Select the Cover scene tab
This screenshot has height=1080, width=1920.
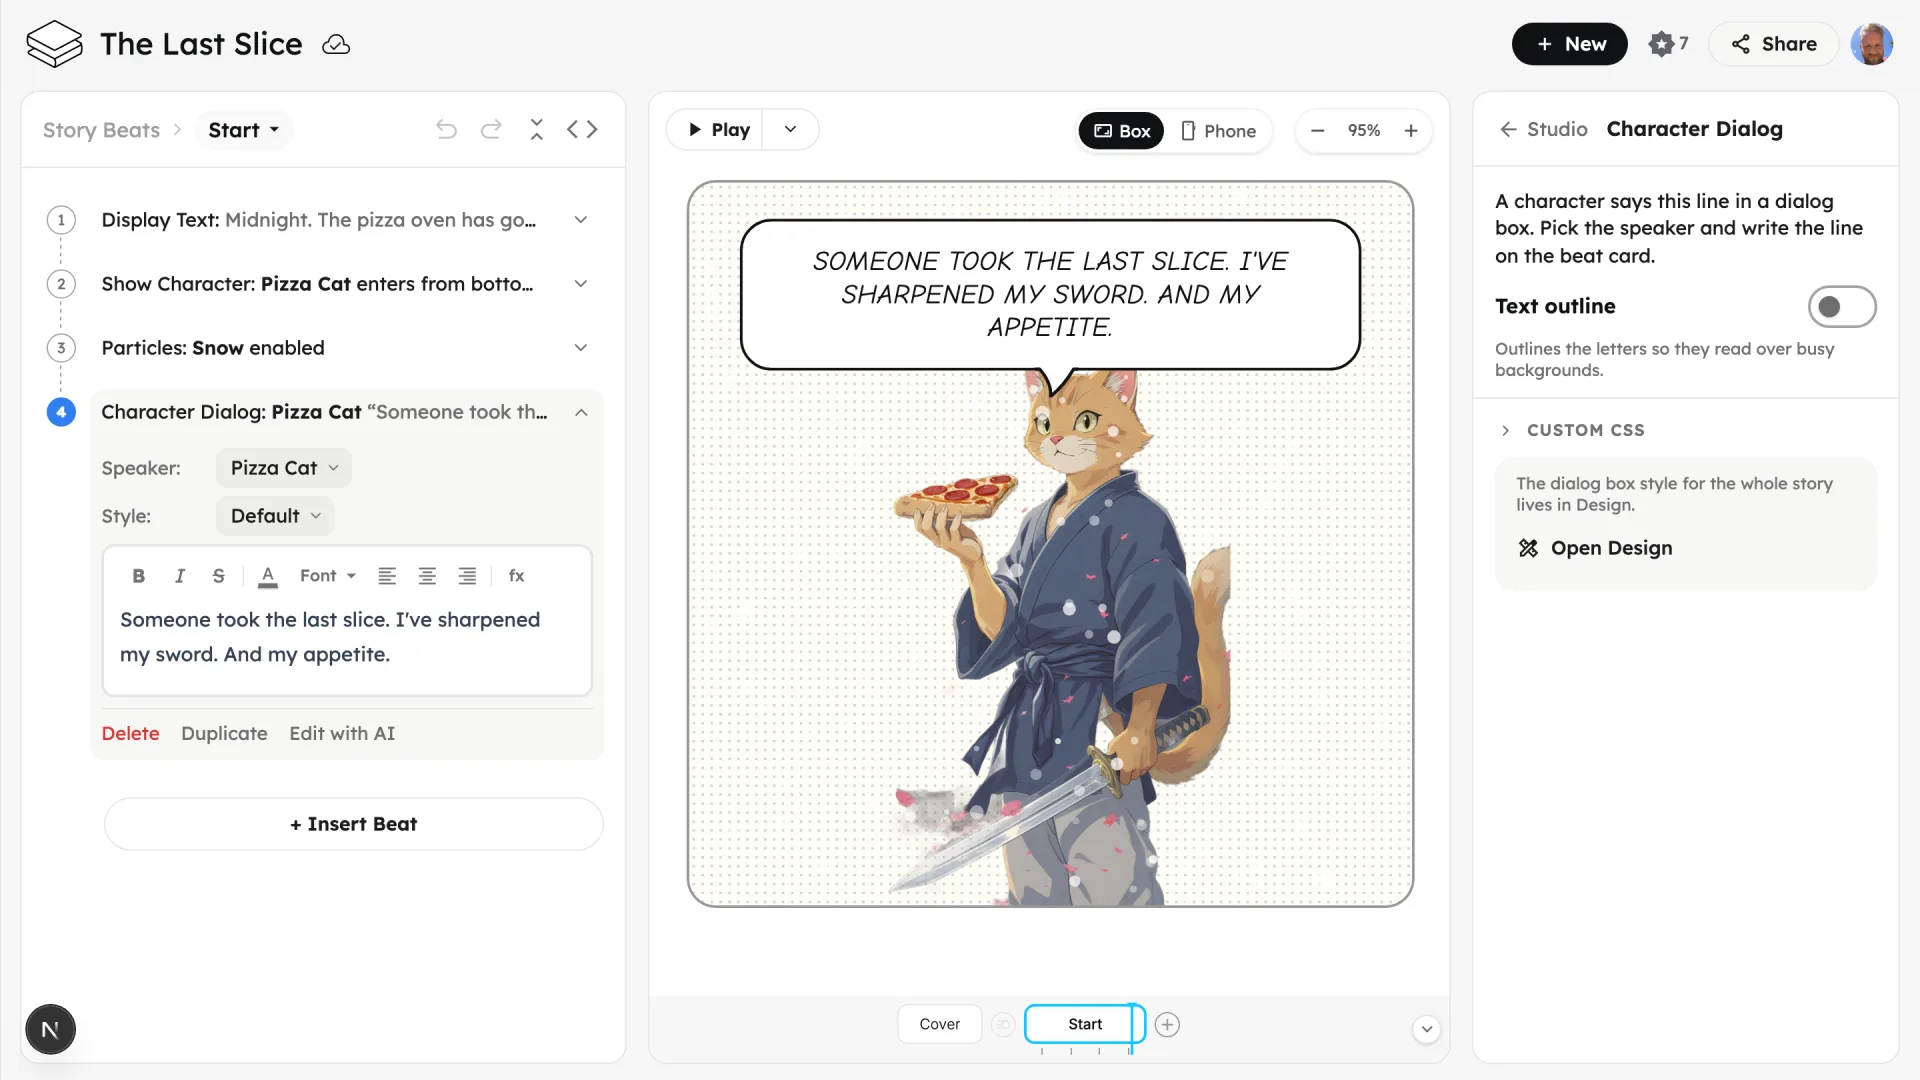click(x=939, y=1024)
